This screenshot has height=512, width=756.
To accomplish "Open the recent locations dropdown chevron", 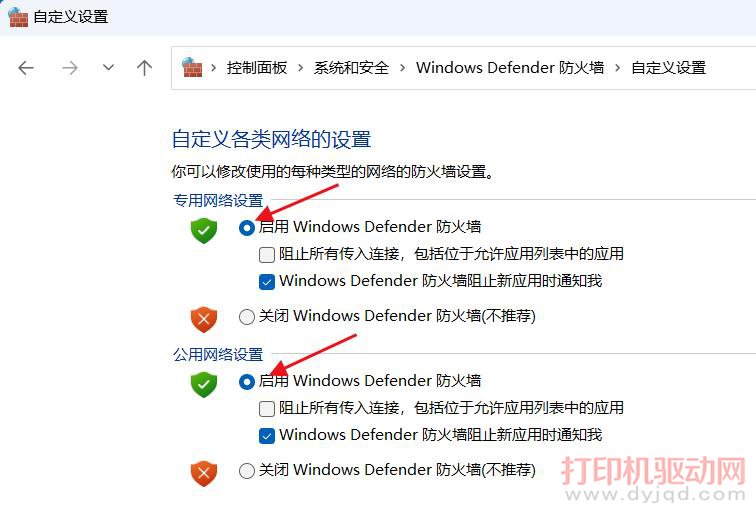I will (108, 67).
